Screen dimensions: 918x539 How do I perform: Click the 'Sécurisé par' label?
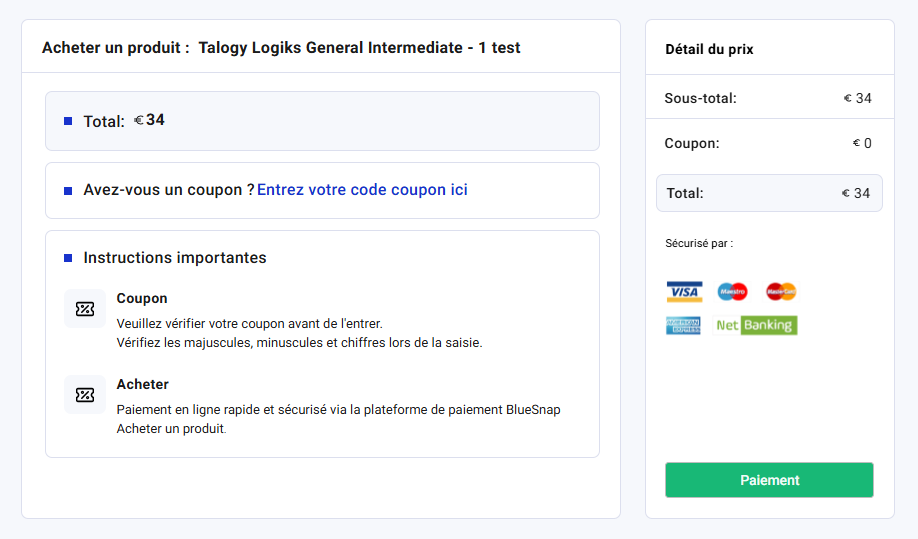point(699,243)
